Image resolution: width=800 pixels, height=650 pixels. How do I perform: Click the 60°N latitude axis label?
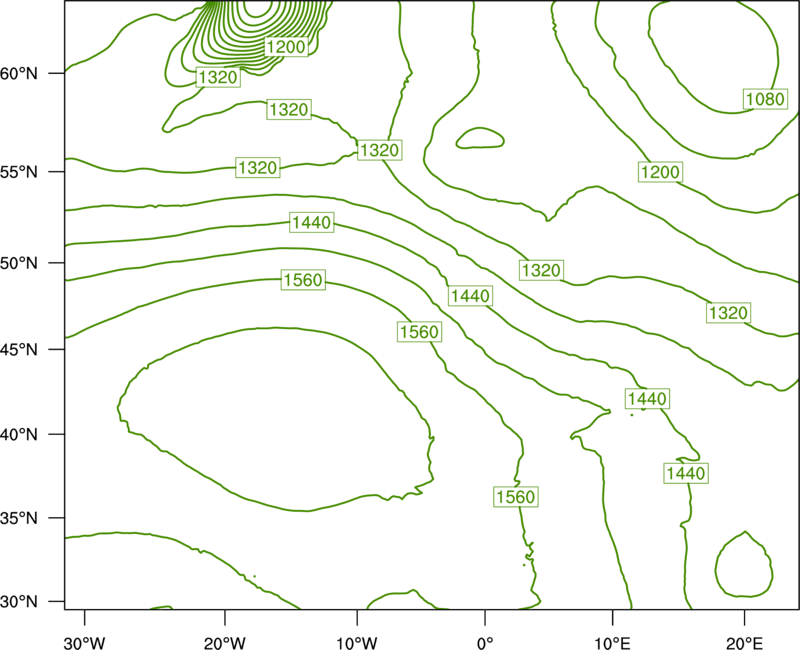click(x=19, y=74)
